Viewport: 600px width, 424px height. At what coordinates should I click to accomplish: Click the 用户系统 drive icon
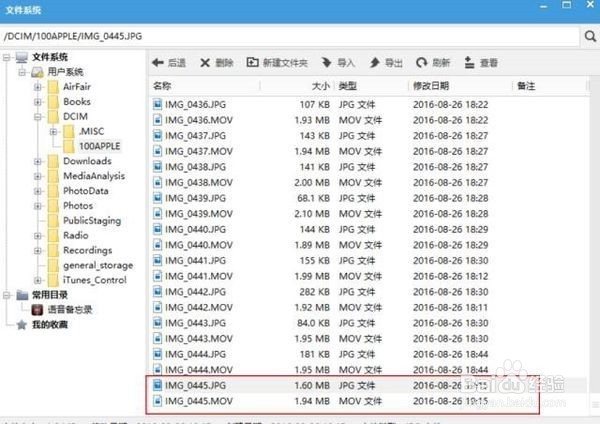[38, 72]
